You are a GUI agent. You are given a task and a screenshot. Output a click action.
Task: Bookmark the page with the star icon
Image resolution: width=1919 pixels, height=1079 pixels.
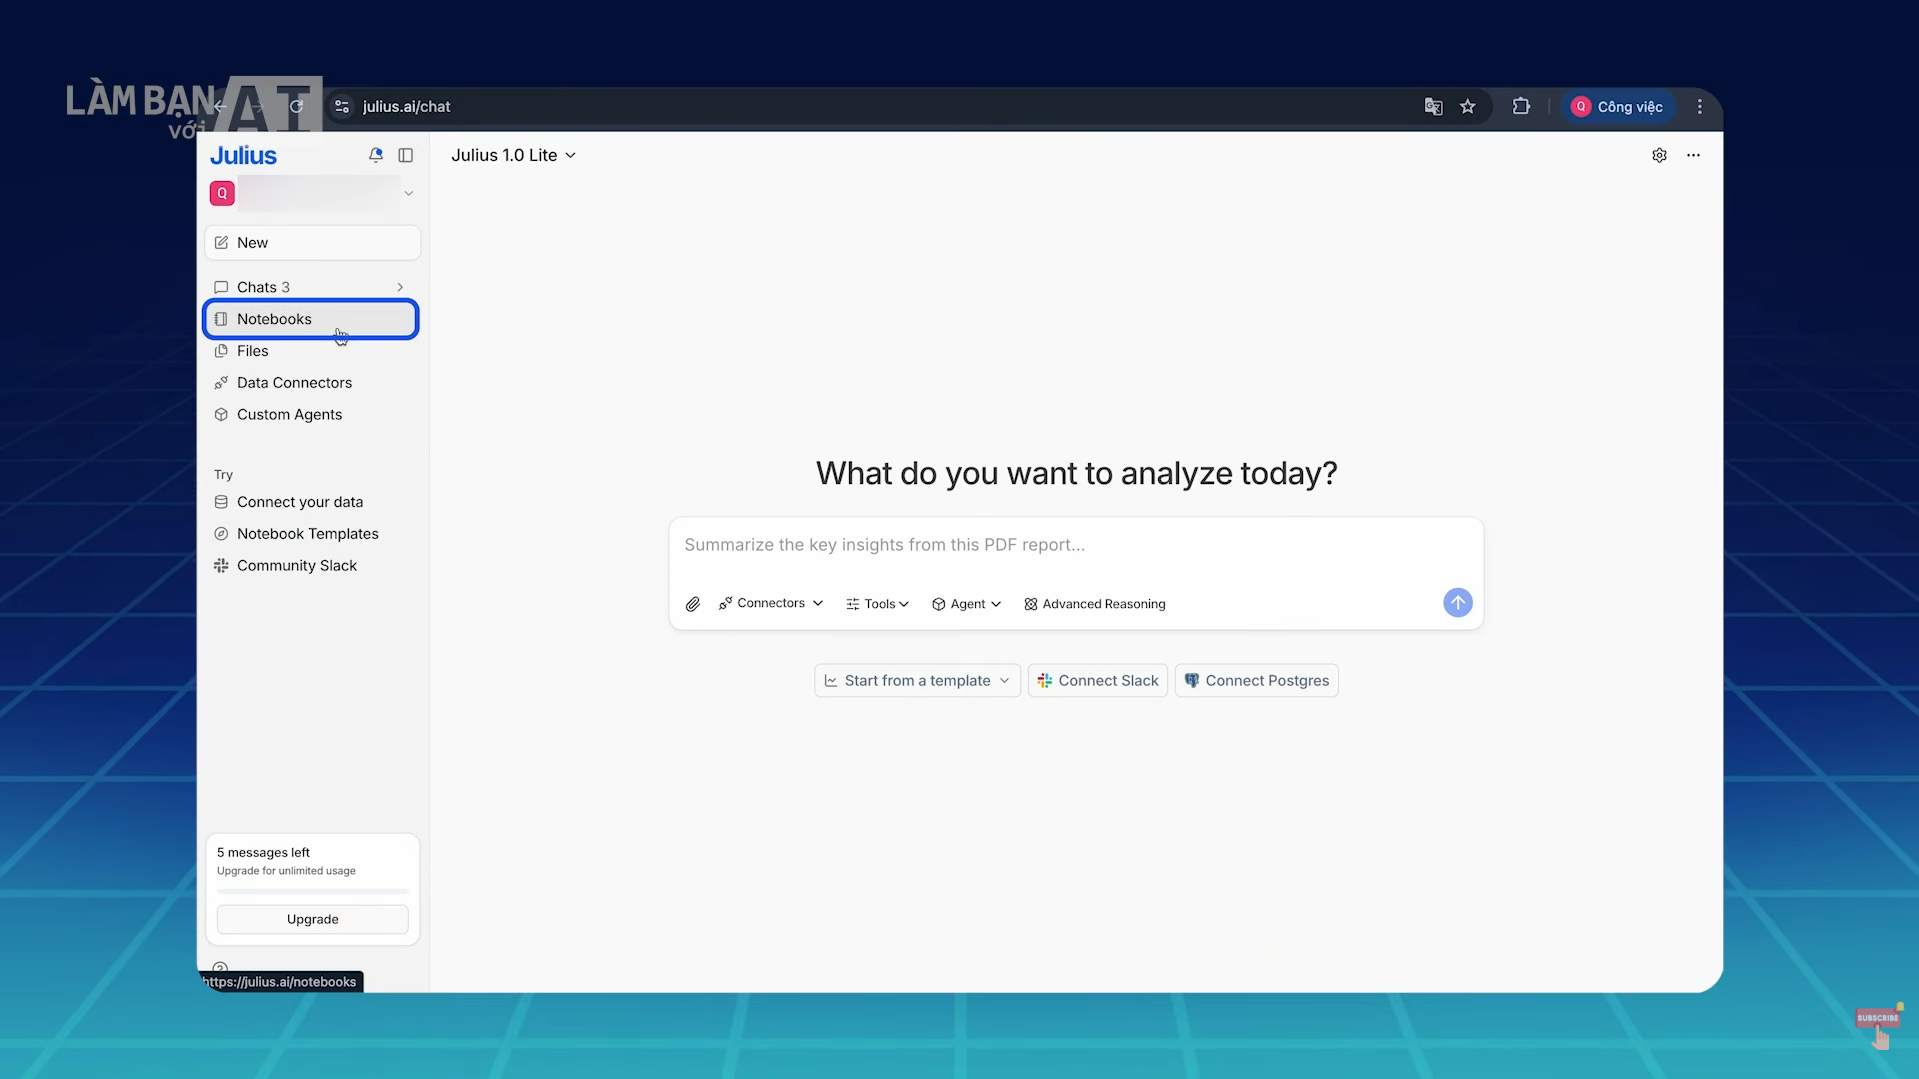1468,106
